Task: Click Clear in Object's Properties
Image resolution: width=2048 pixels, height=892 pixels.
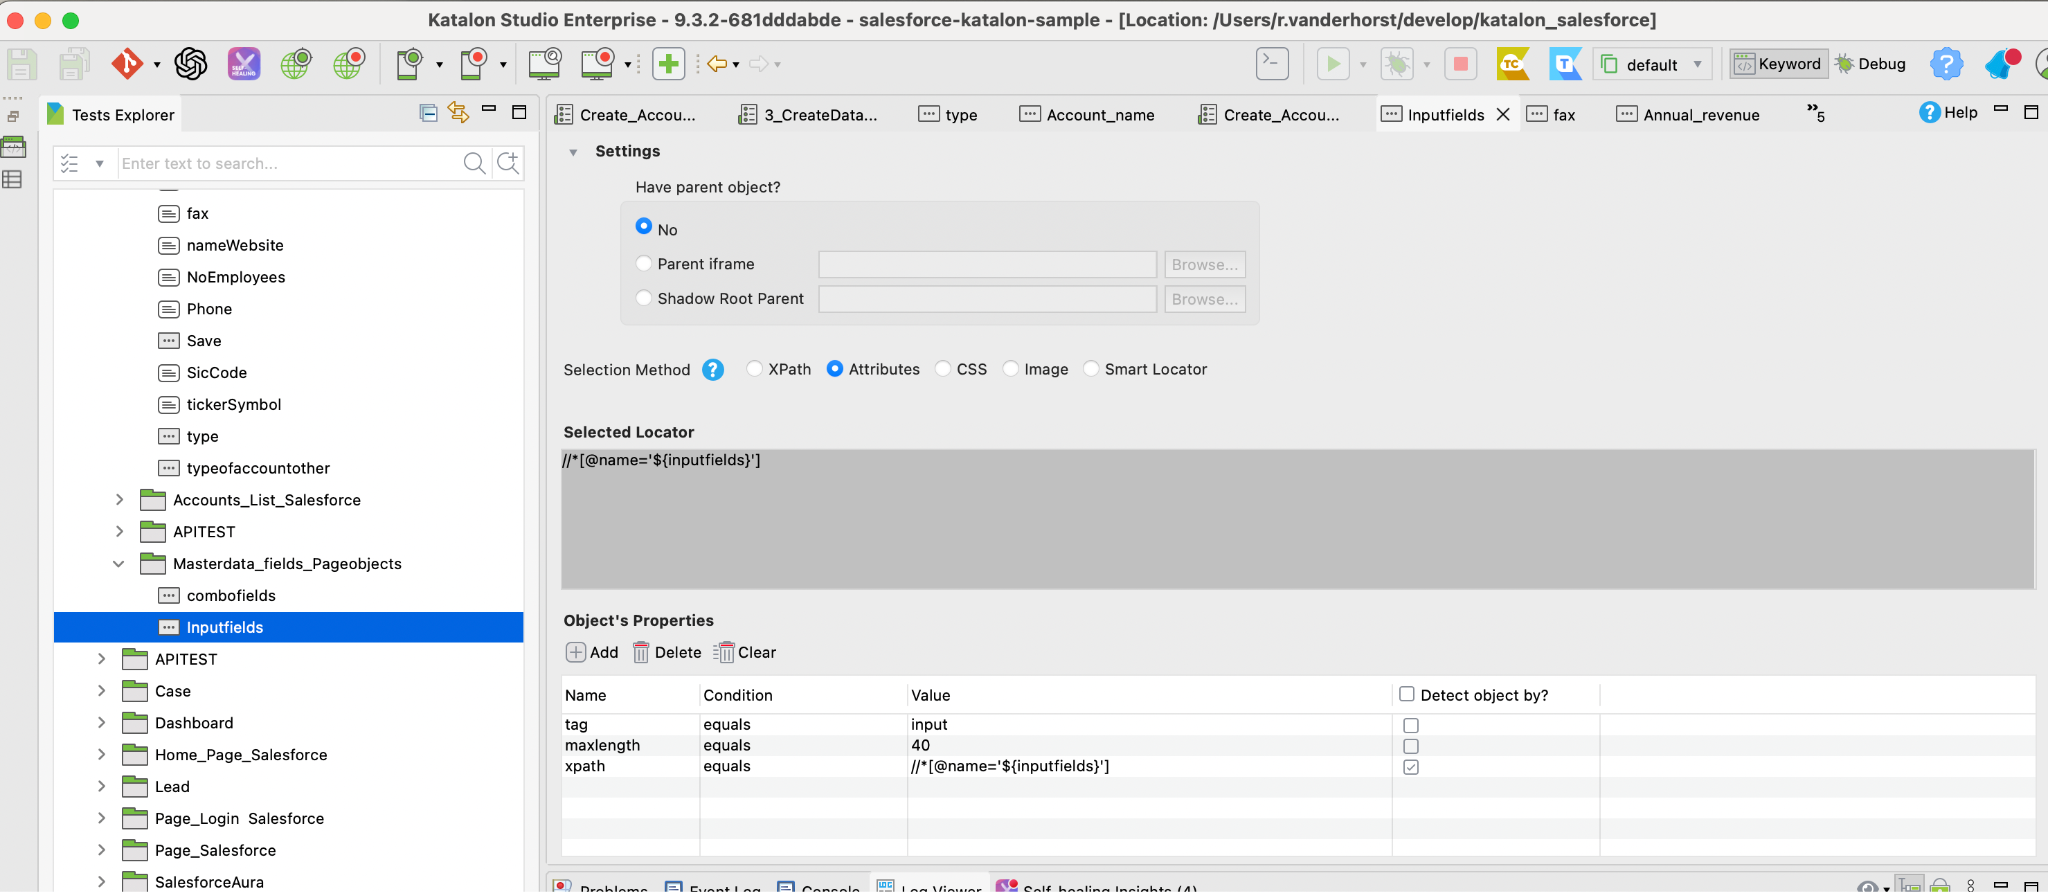Action: (x=745, y=652)
